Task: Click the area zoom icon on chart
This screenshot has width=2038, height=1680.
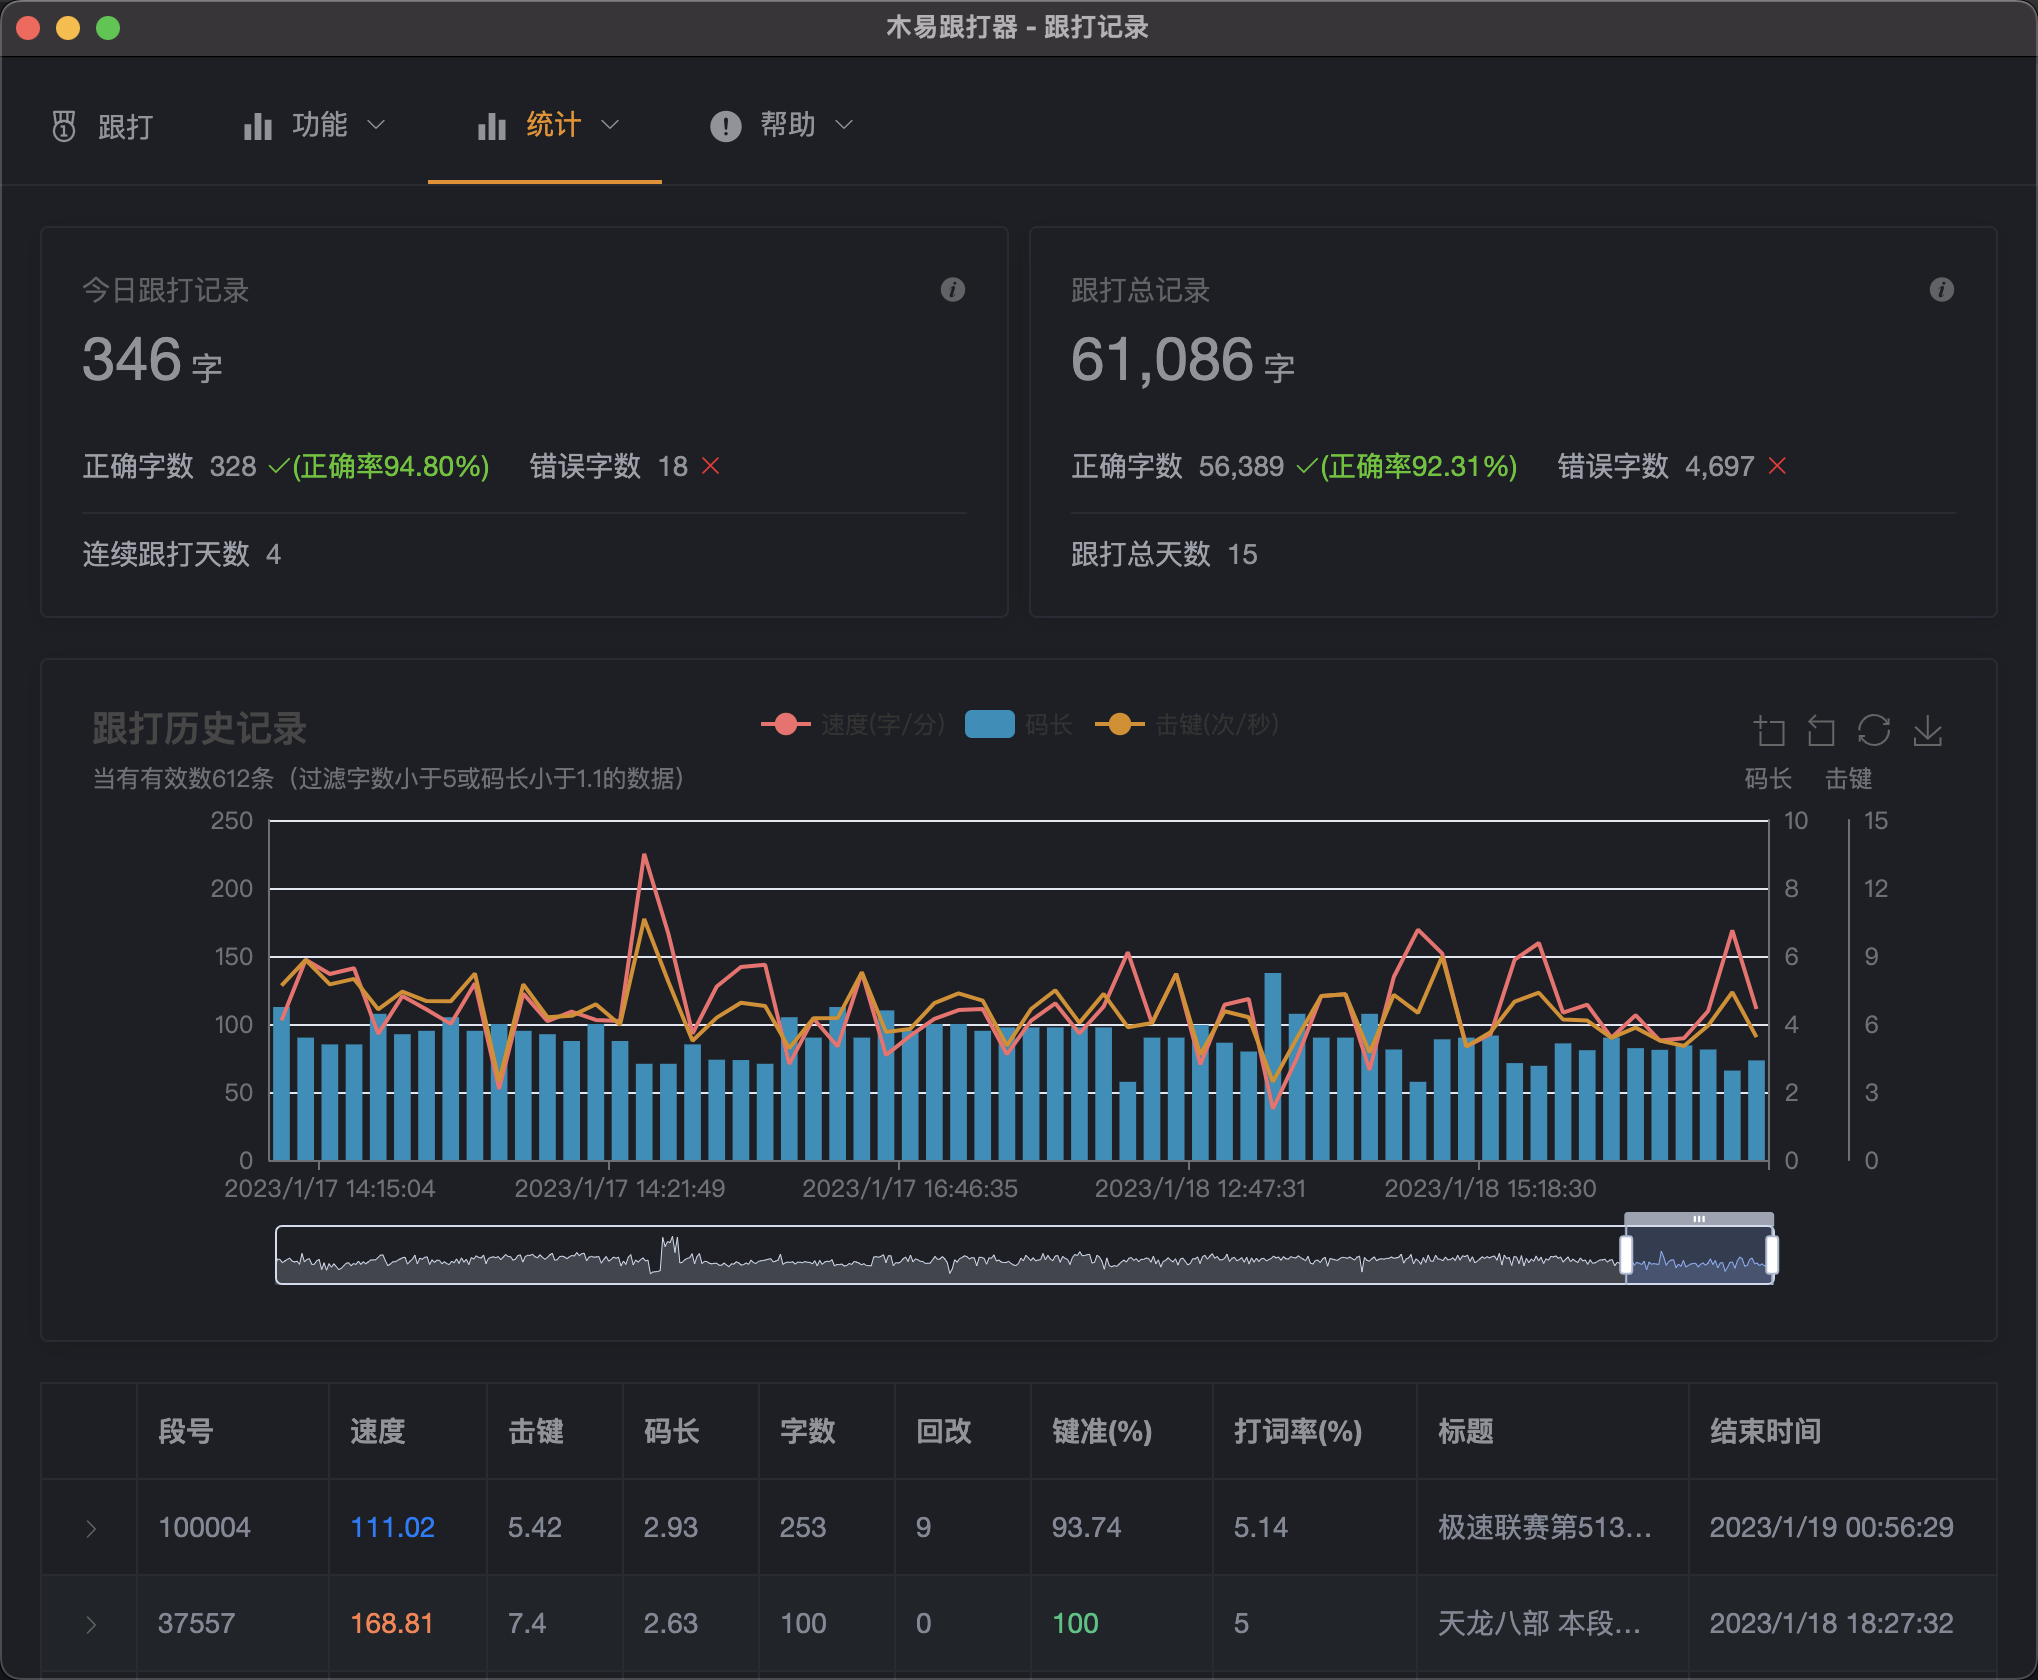Action: pyautogui.click(x=1769, y=731)
